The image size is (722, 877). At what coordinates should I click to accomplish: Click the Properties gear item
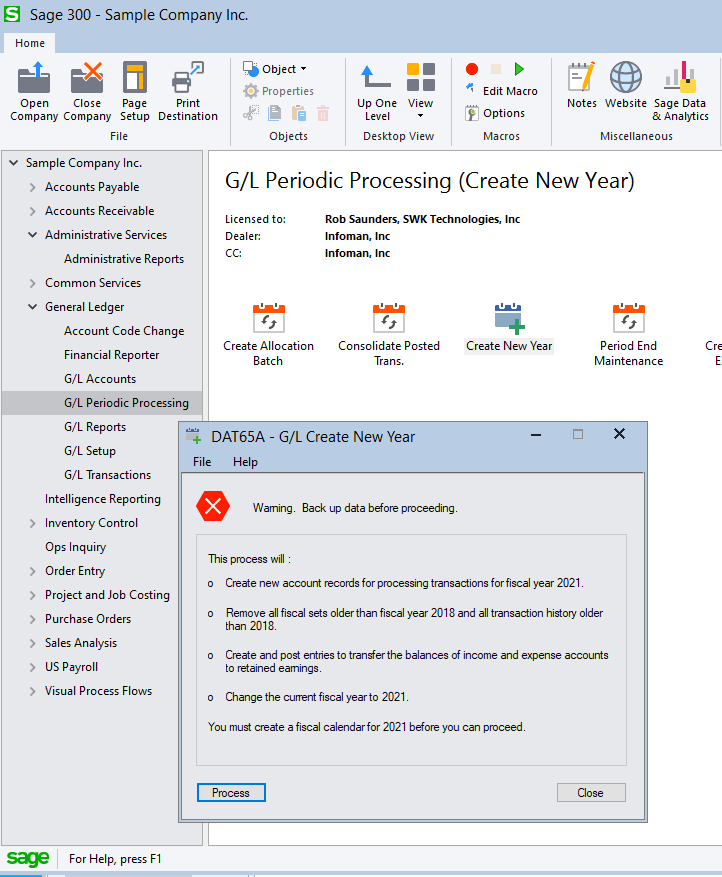(279, 91)
